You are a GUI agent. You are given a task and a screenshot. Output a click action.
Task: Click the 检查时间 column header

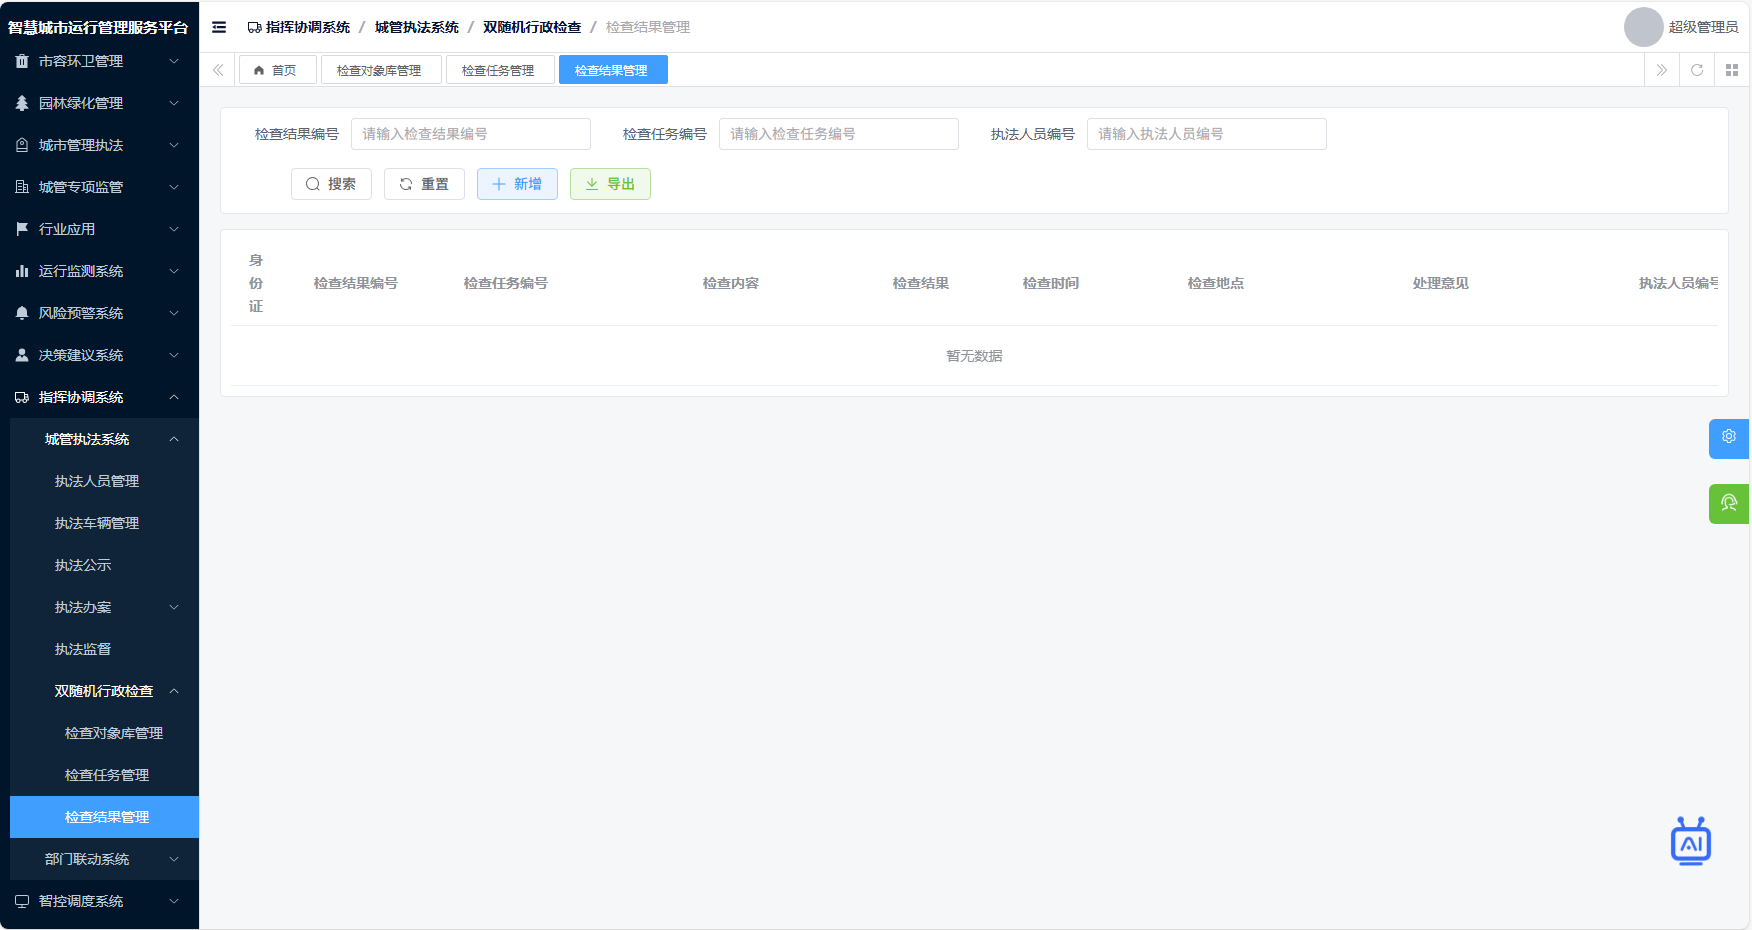tap(1051, 283)
